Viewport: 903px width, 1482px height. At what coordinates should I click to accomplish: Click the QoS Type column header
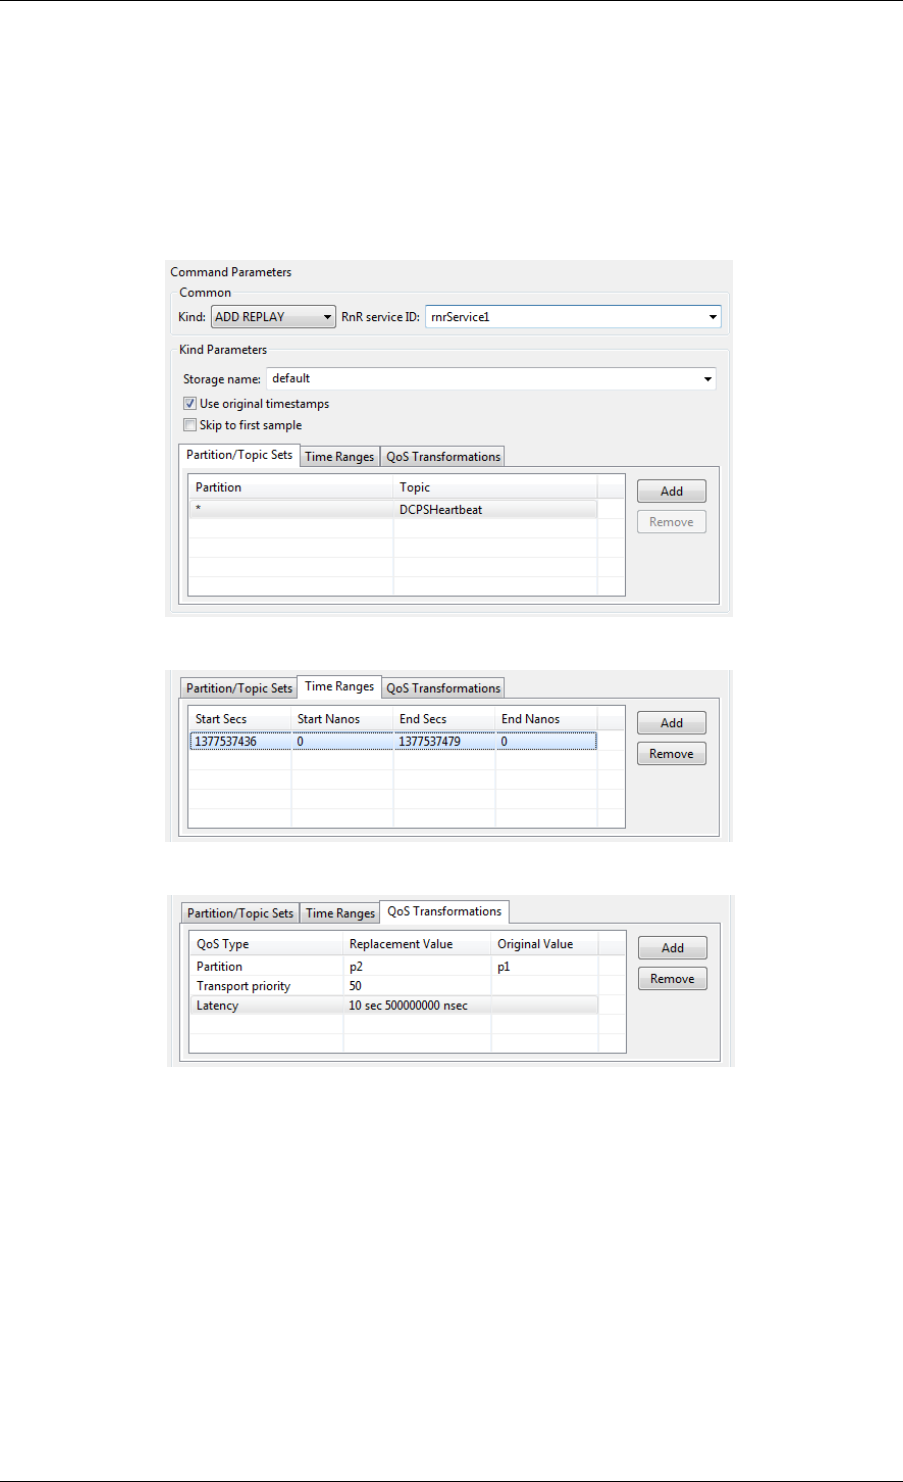266,945
